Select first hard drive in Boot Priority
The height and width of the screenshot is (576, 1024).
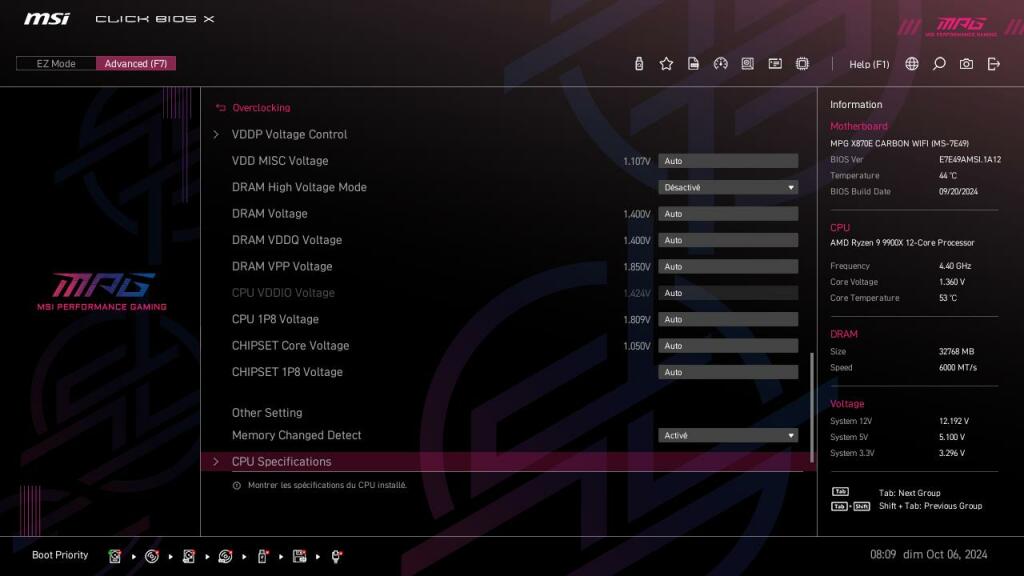115,555
